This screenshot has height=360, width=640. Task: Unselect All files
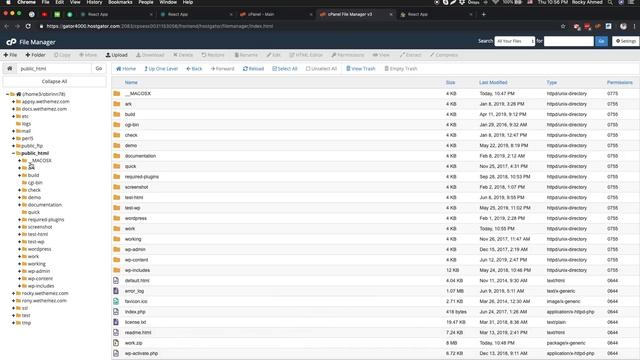(322, 69)
